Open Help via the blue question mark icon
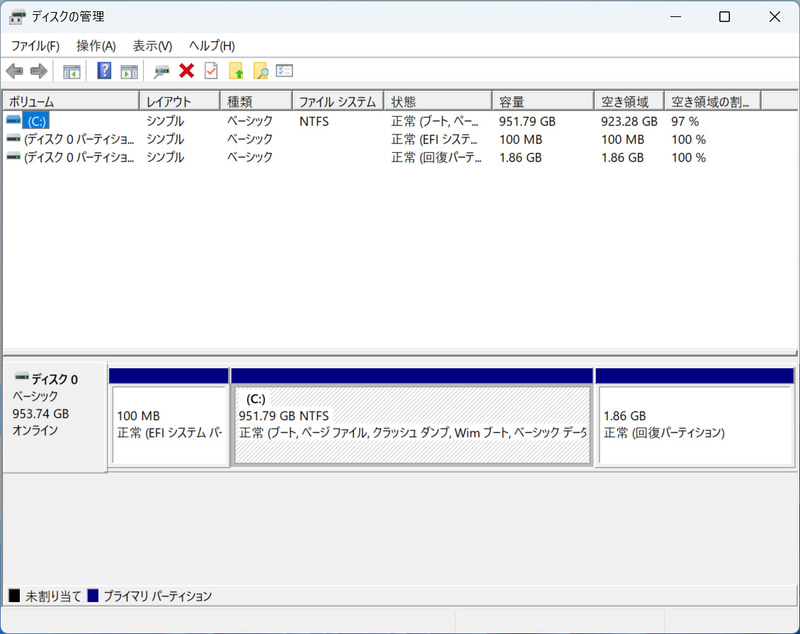Screen dimensions: 800x634 pos(104,71)
